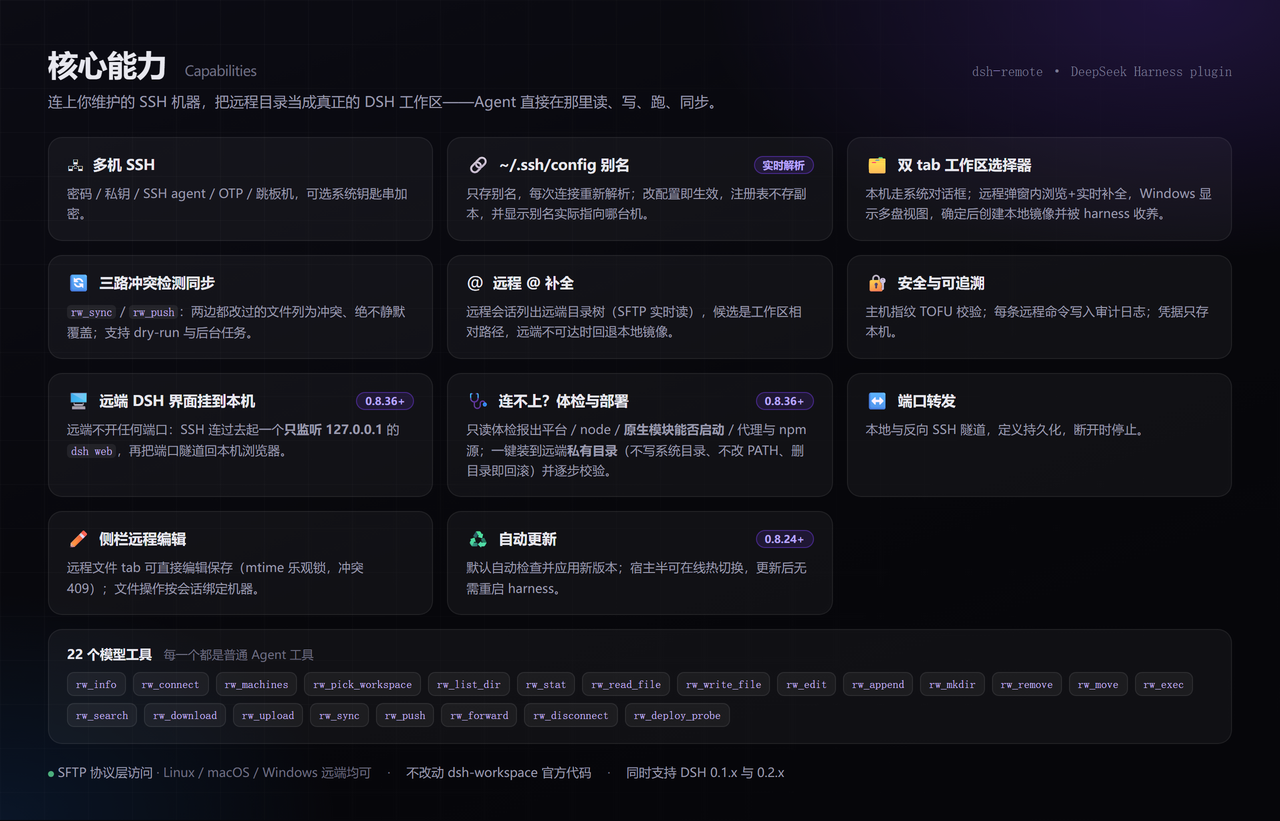
Task: Click the rw_mkdir tool chip
Action: [954, 685]
